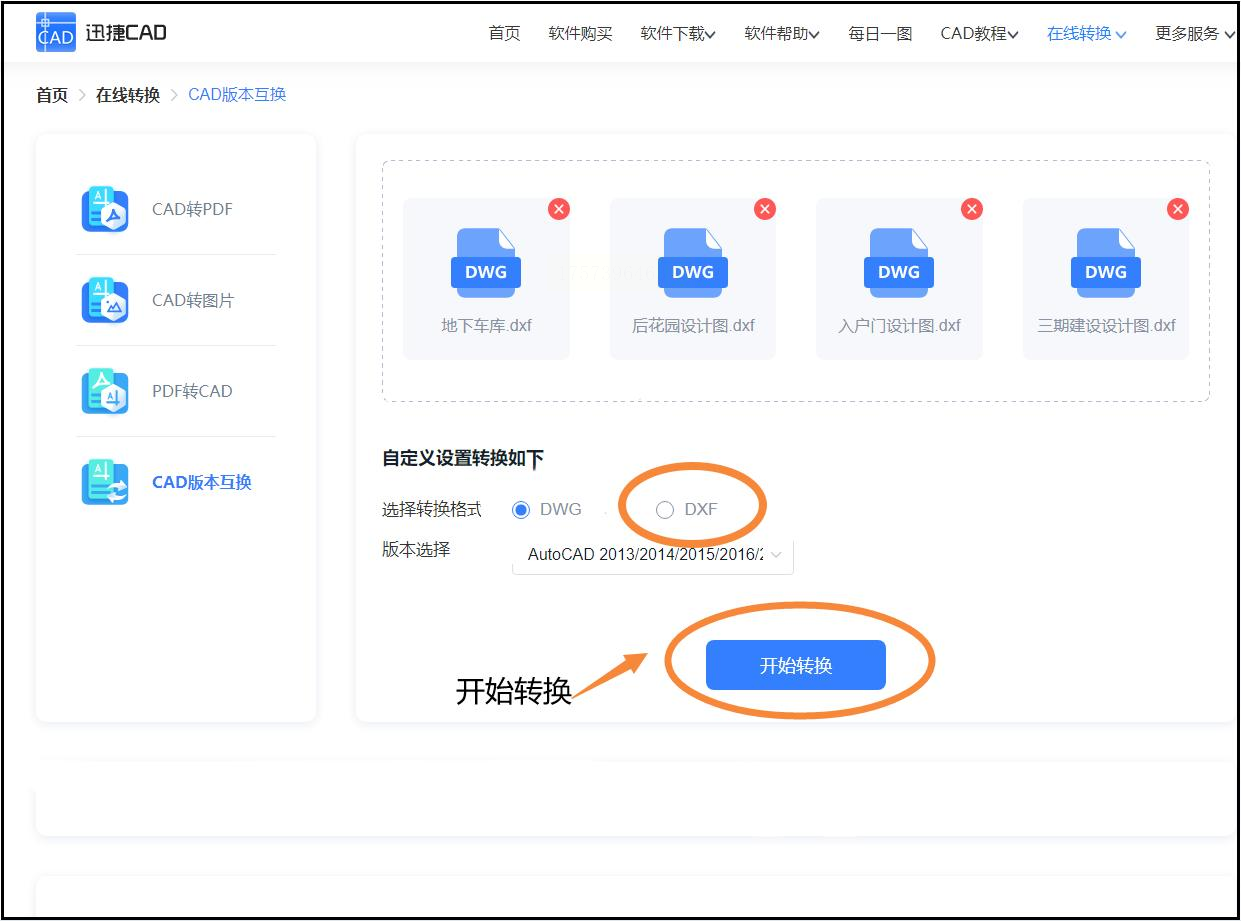1241x921 pixels.
Task: Open the PDF转CAD converter icon
Action: tap(105, 392)
